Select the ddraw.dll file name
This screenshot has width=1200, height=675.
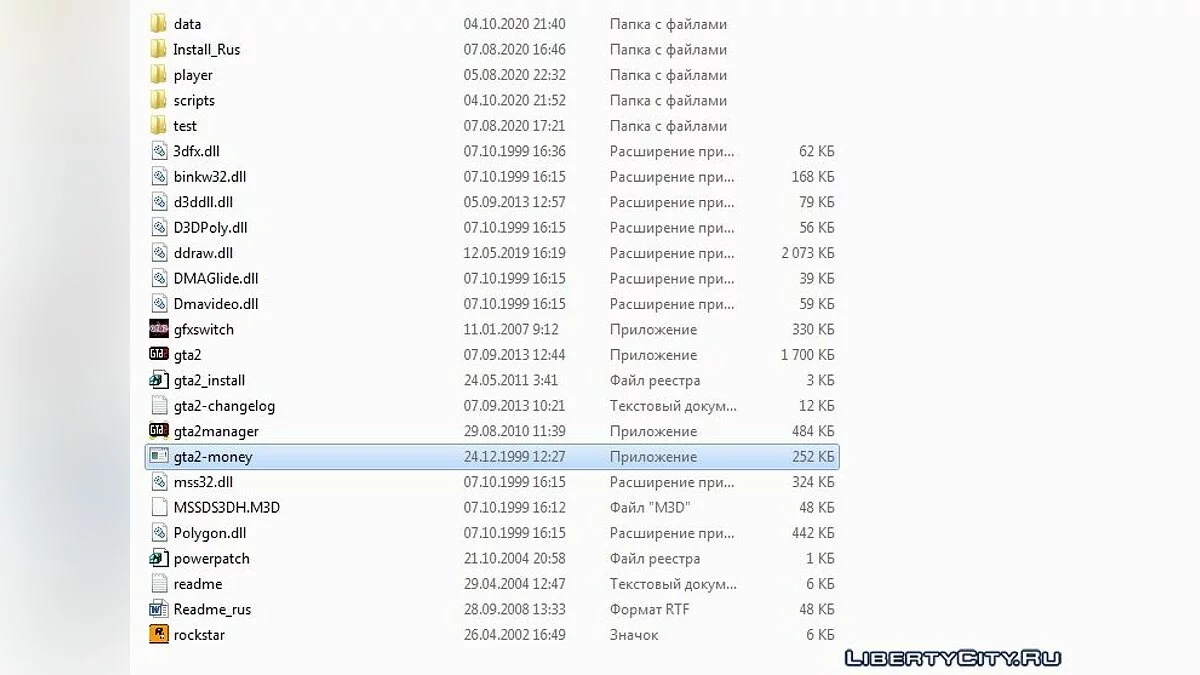pyautogui.click(x=203, y=253)
